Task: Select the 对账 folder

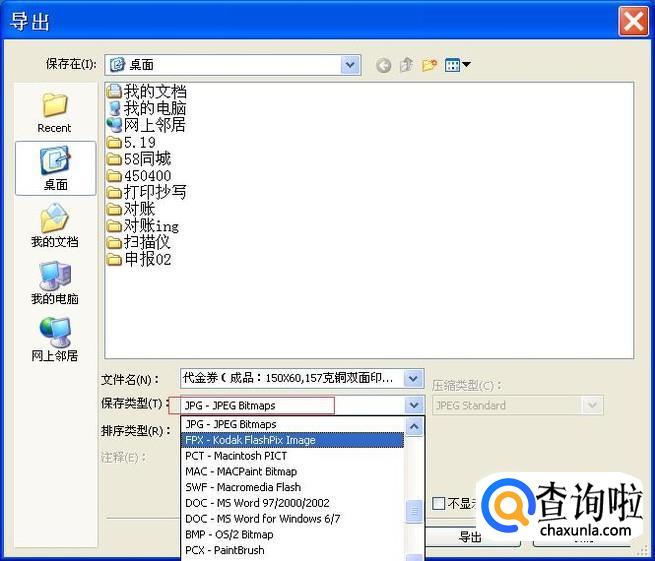Action: coord(131,208)
